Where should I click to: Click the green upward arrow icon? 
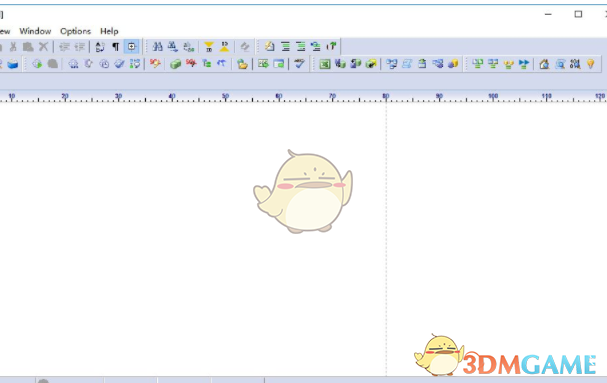(x=331, y=47)
